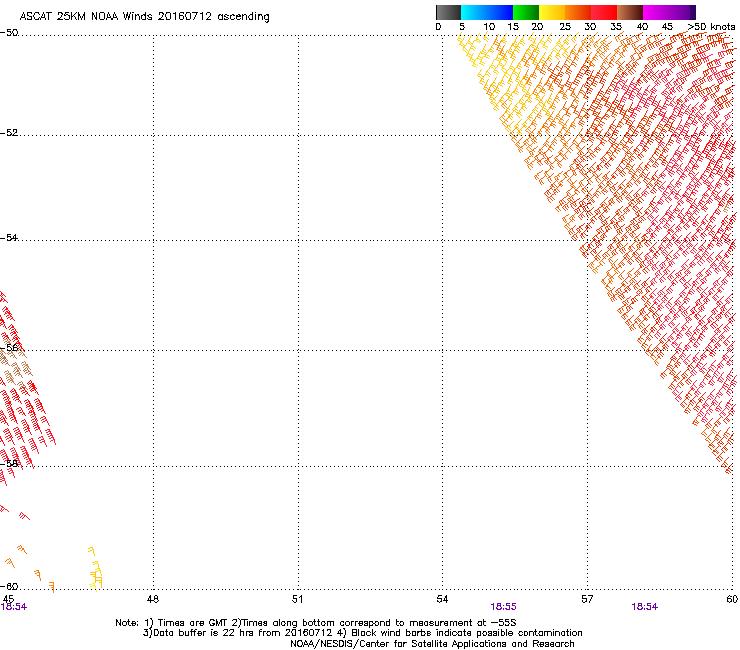The image size is (740, 650).
Task: Click the '-54' latitude axis label
Action: click(x=9, y=237)
